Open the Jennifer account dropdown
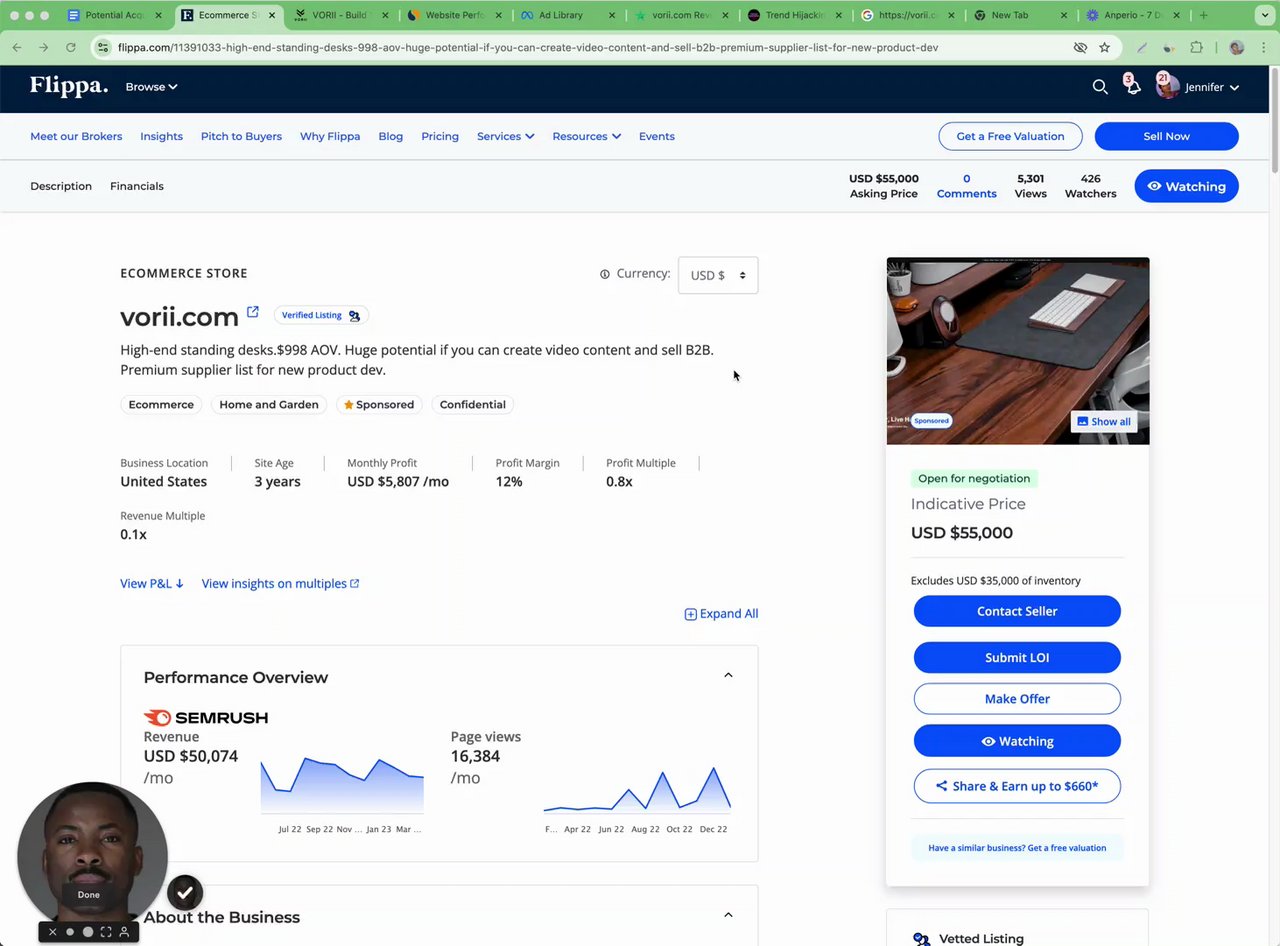The image size is (1280, 946). (1211, 87)
